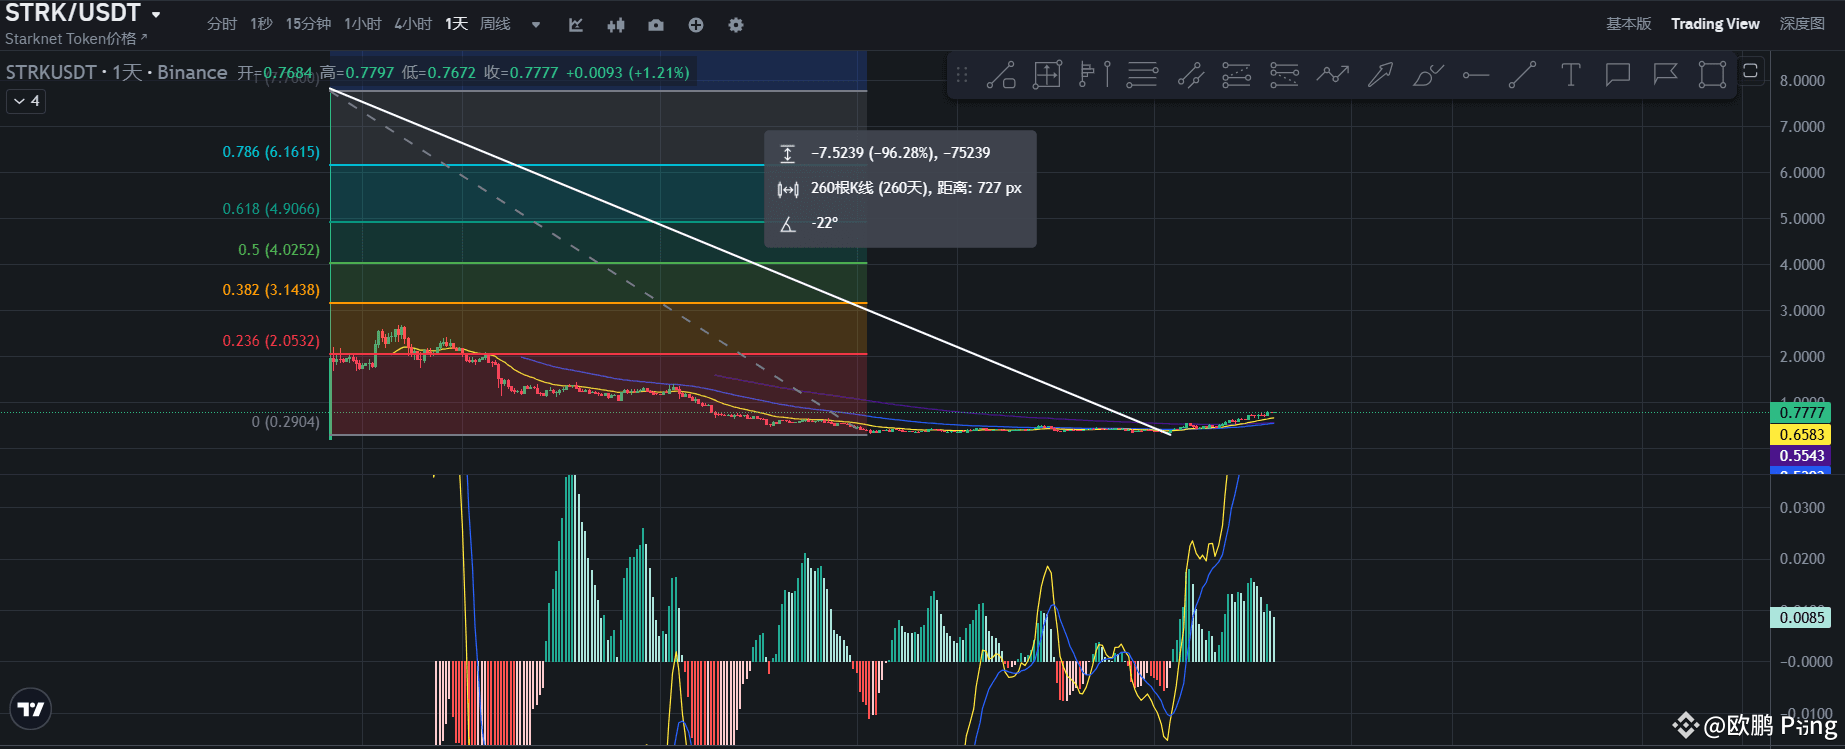This screenshot has width=1845, height=749.
Task: Expand more time intervals dropdown arrow
Action: point(536,25)
